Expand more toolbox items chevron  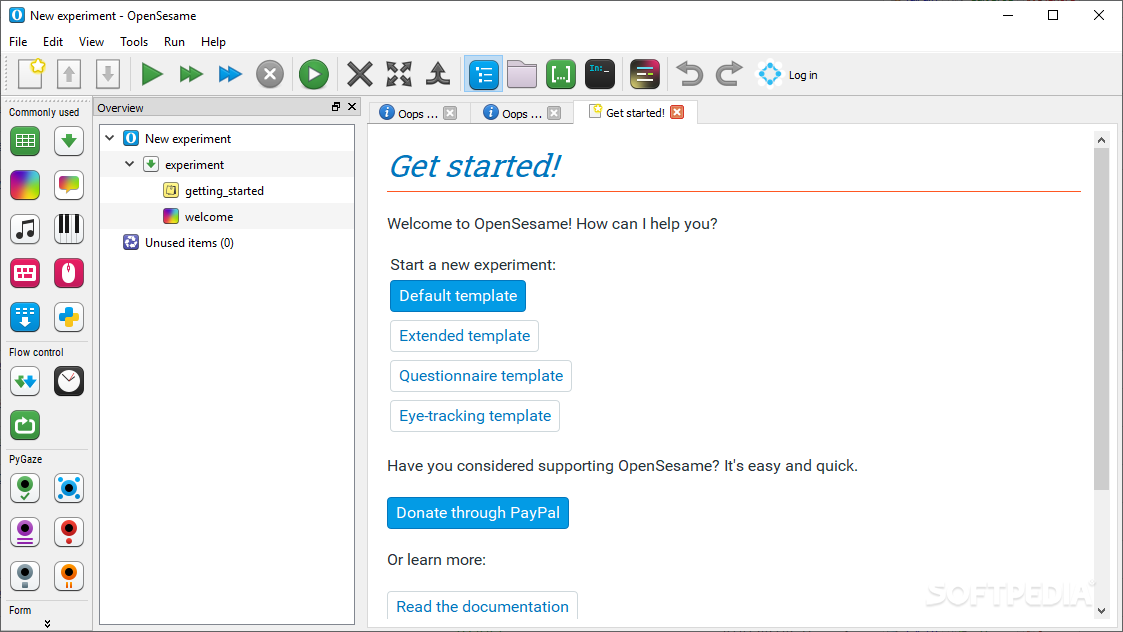tap(47, 623)
